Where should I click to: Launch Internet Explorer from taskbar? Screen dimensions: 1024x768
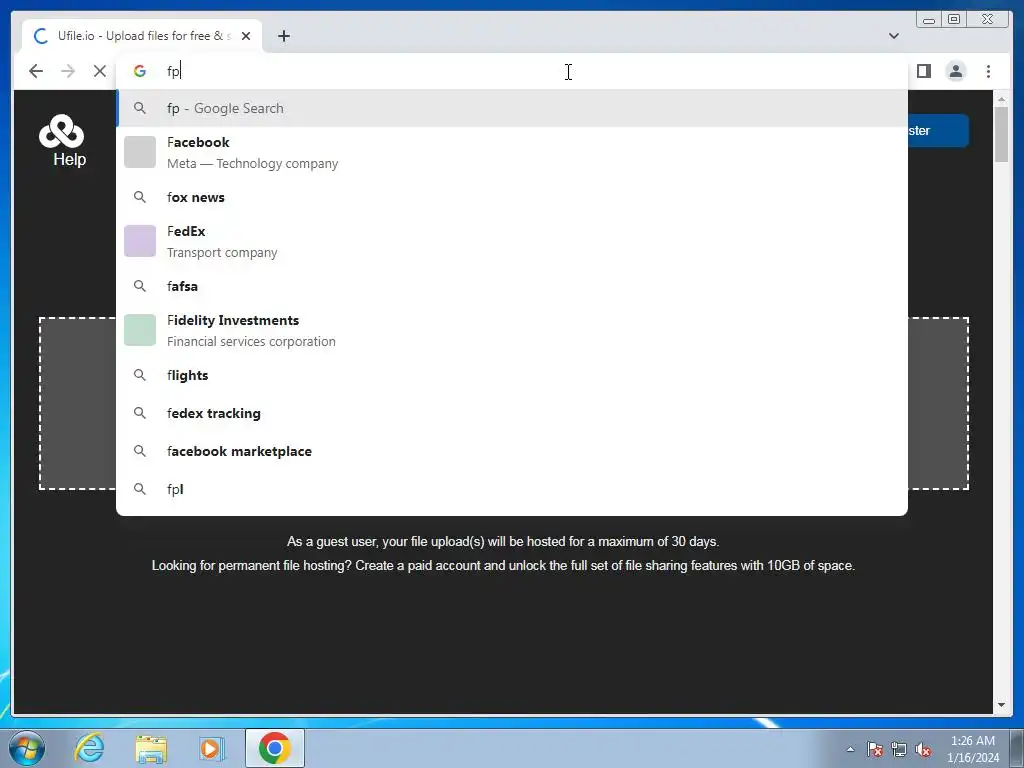point(89,748)
